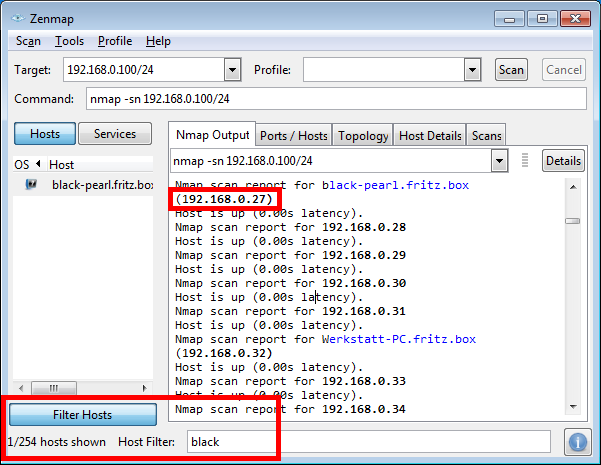The height and width of the screenshot is (465, 601).
Task: Click the Zenmap eye icon in title bar
Action: pos(18,18)
